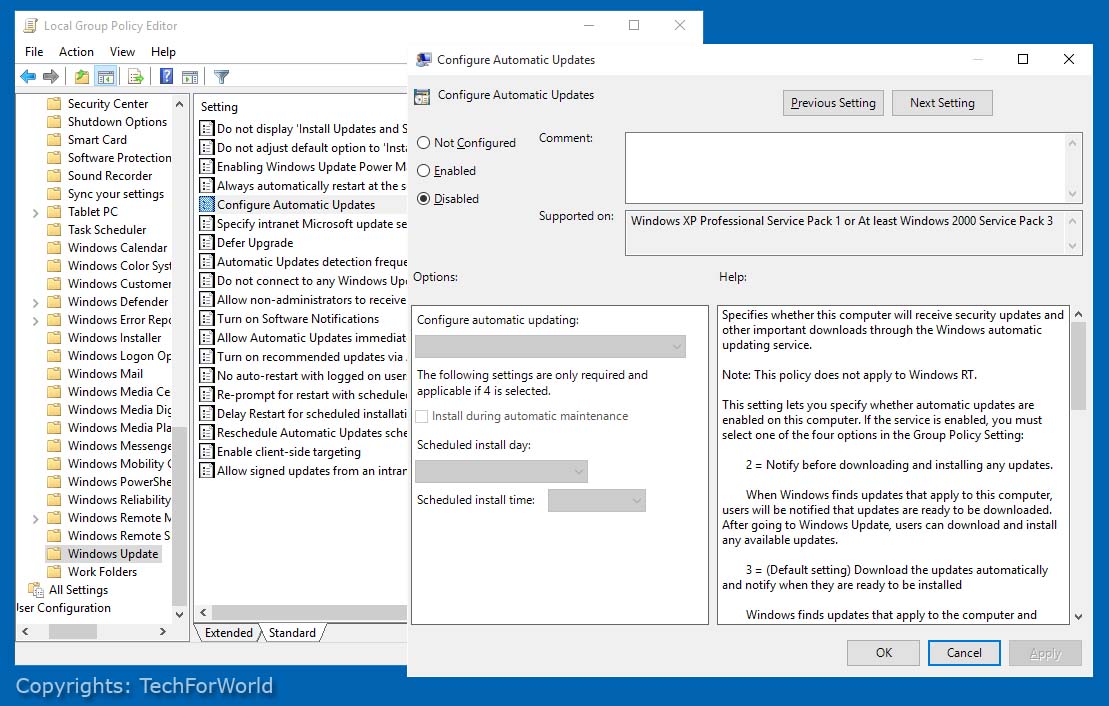1109x706 pixels.
Task: Click inside the Comment text box
Action: pos(846,168)
